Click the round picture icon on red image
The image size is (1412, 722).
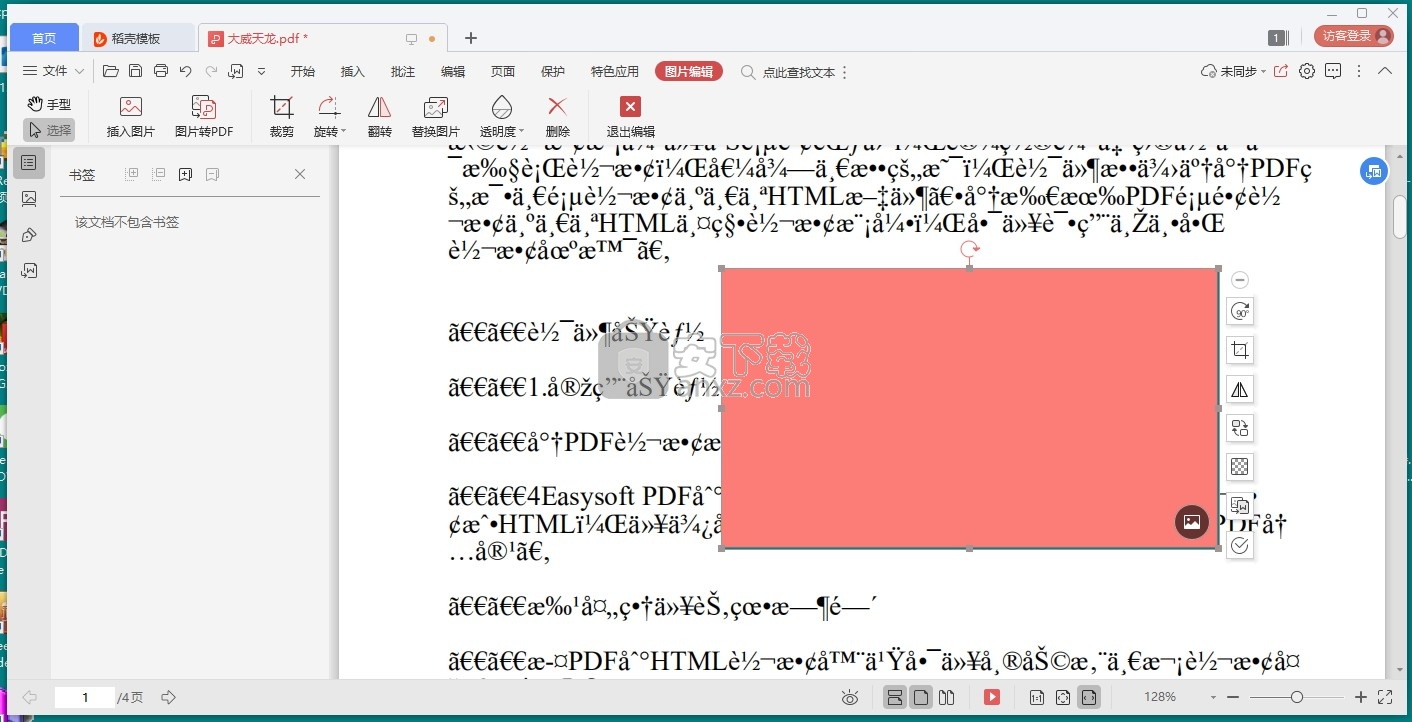coord(1192,521)
